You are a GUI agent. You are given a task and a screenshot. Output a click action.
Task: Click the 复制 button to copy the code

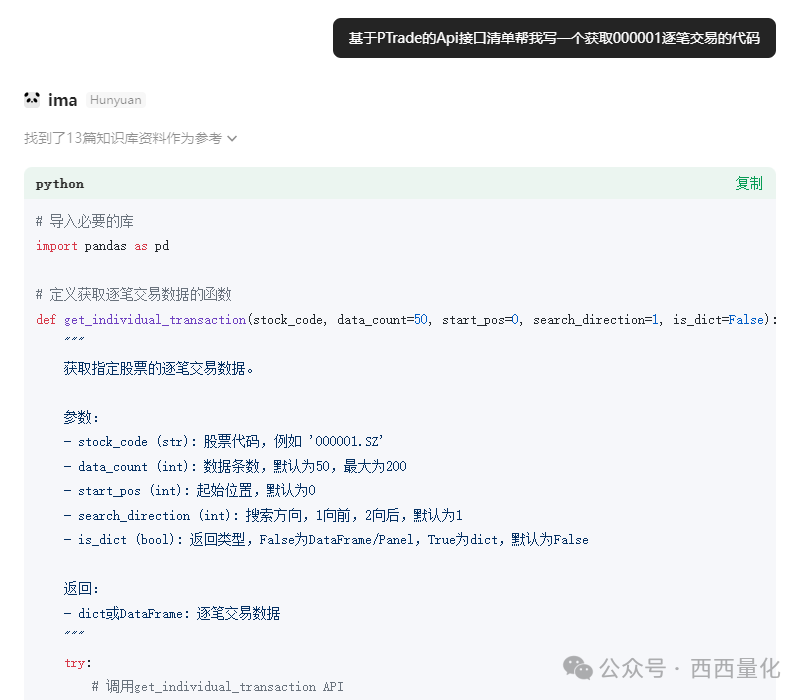(748, 183)
